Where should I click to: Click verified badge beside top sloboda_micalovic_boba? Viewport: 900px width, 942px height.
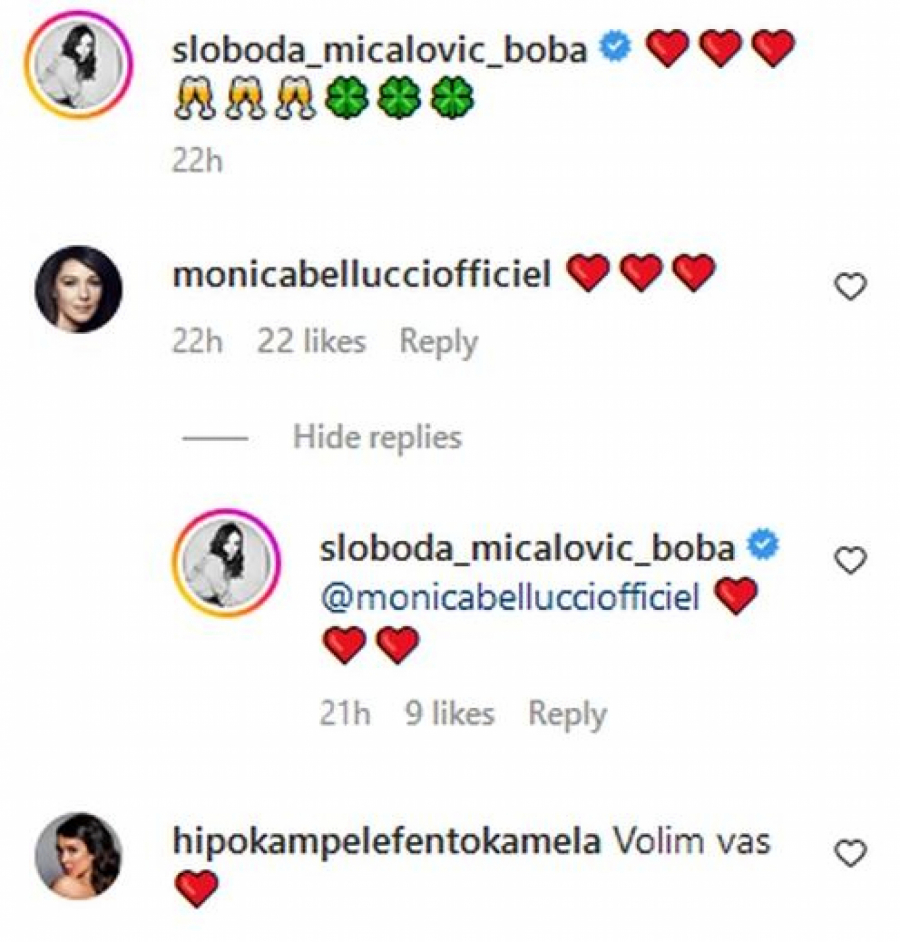(616, 48)
